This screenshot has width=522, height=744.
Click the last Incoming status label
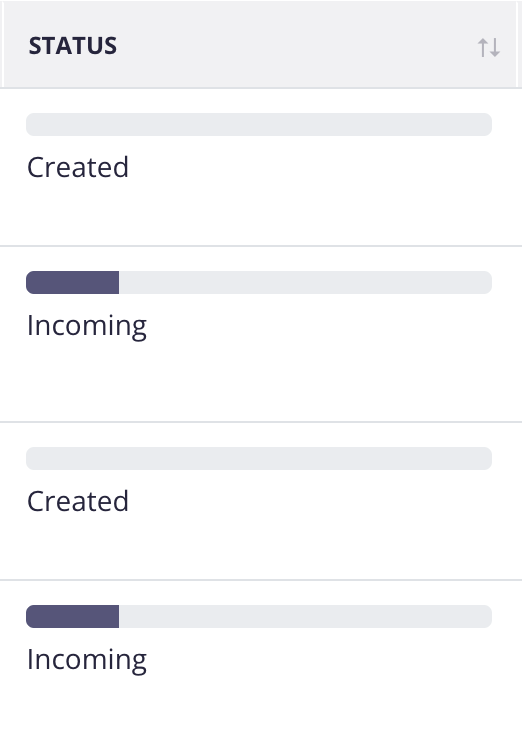tap(87, 660)
